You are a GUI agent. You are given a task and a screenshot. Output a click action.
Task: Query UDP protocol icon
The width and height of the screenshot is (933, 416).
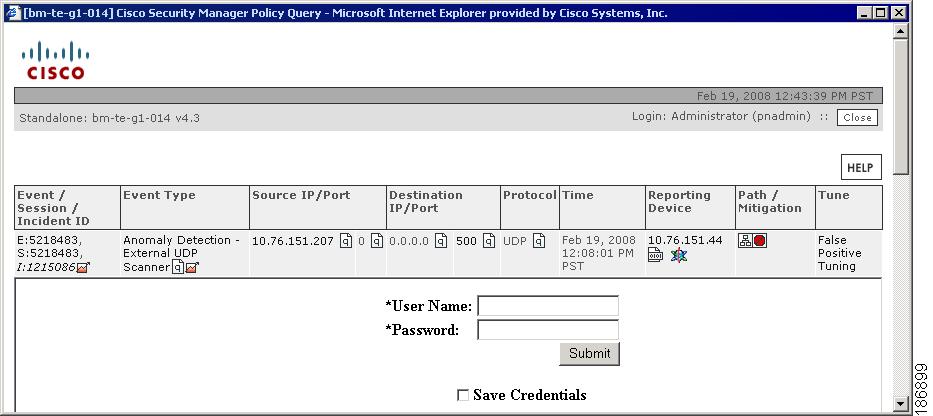coord(538,241)
